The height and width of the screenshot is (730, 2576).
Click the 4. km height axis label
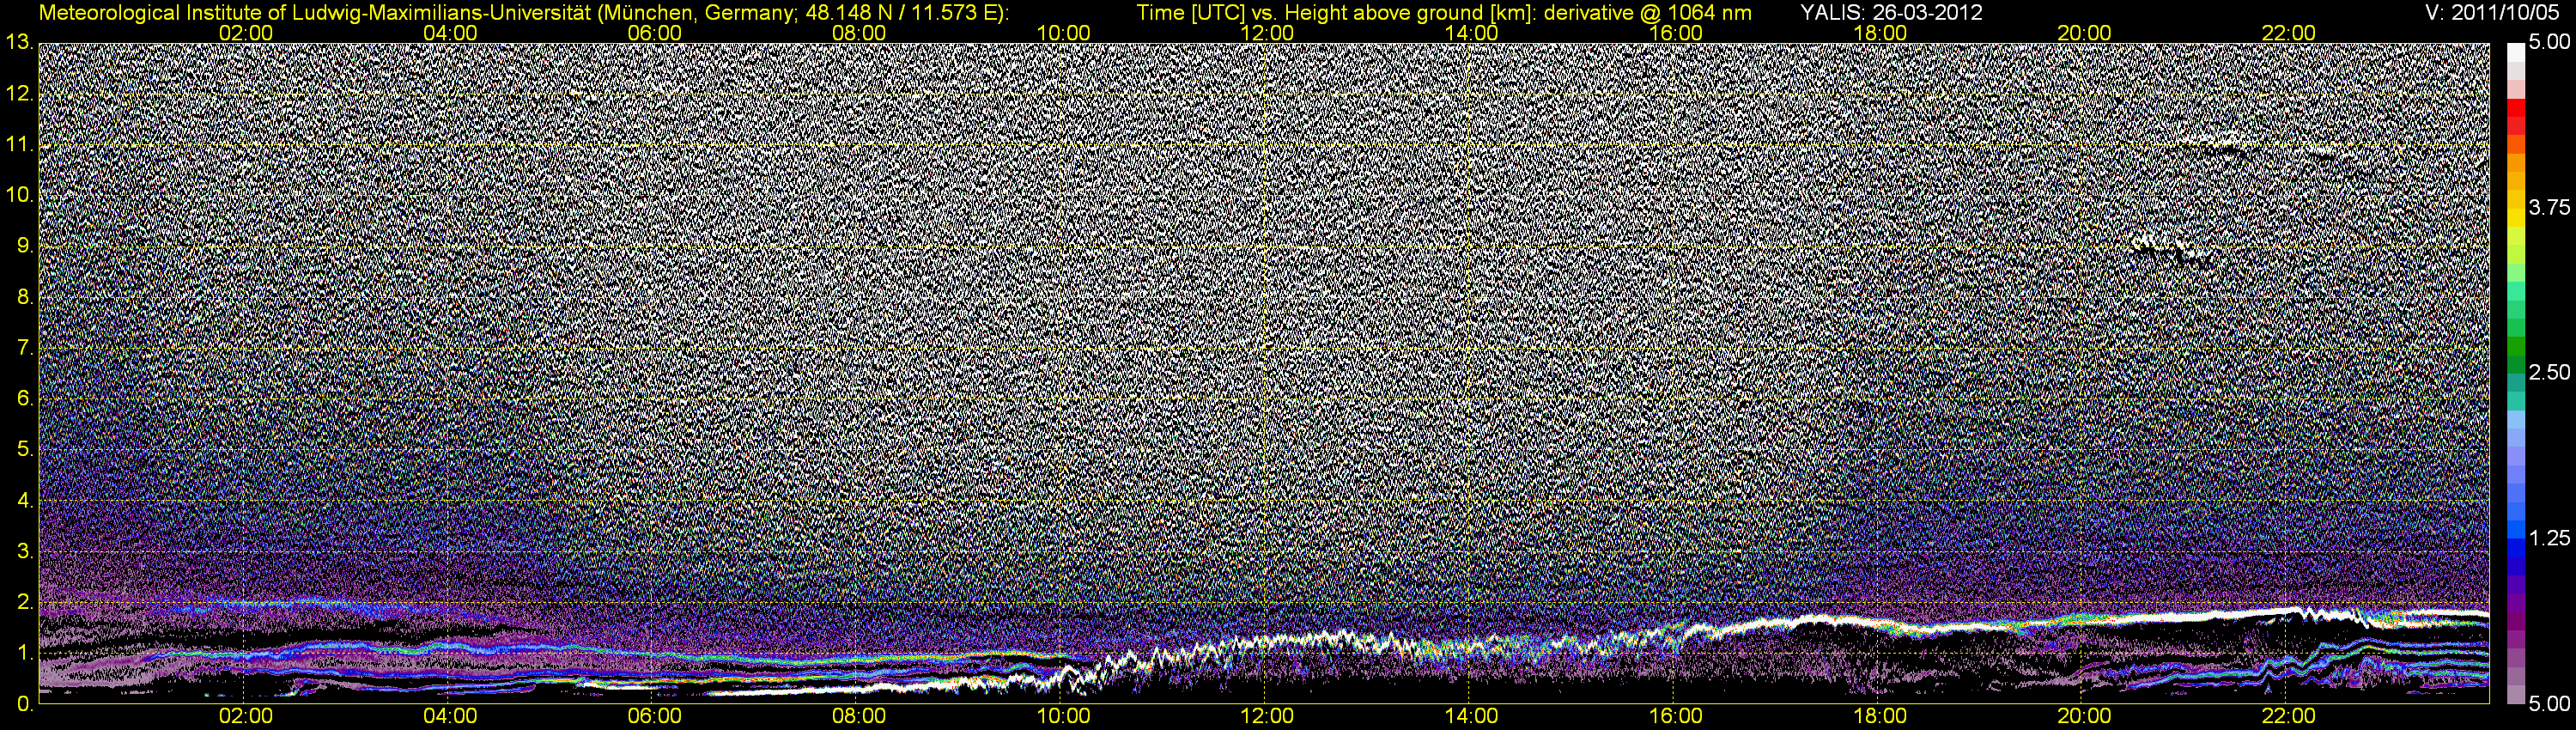pyautogui.click(x=25, y=500)
